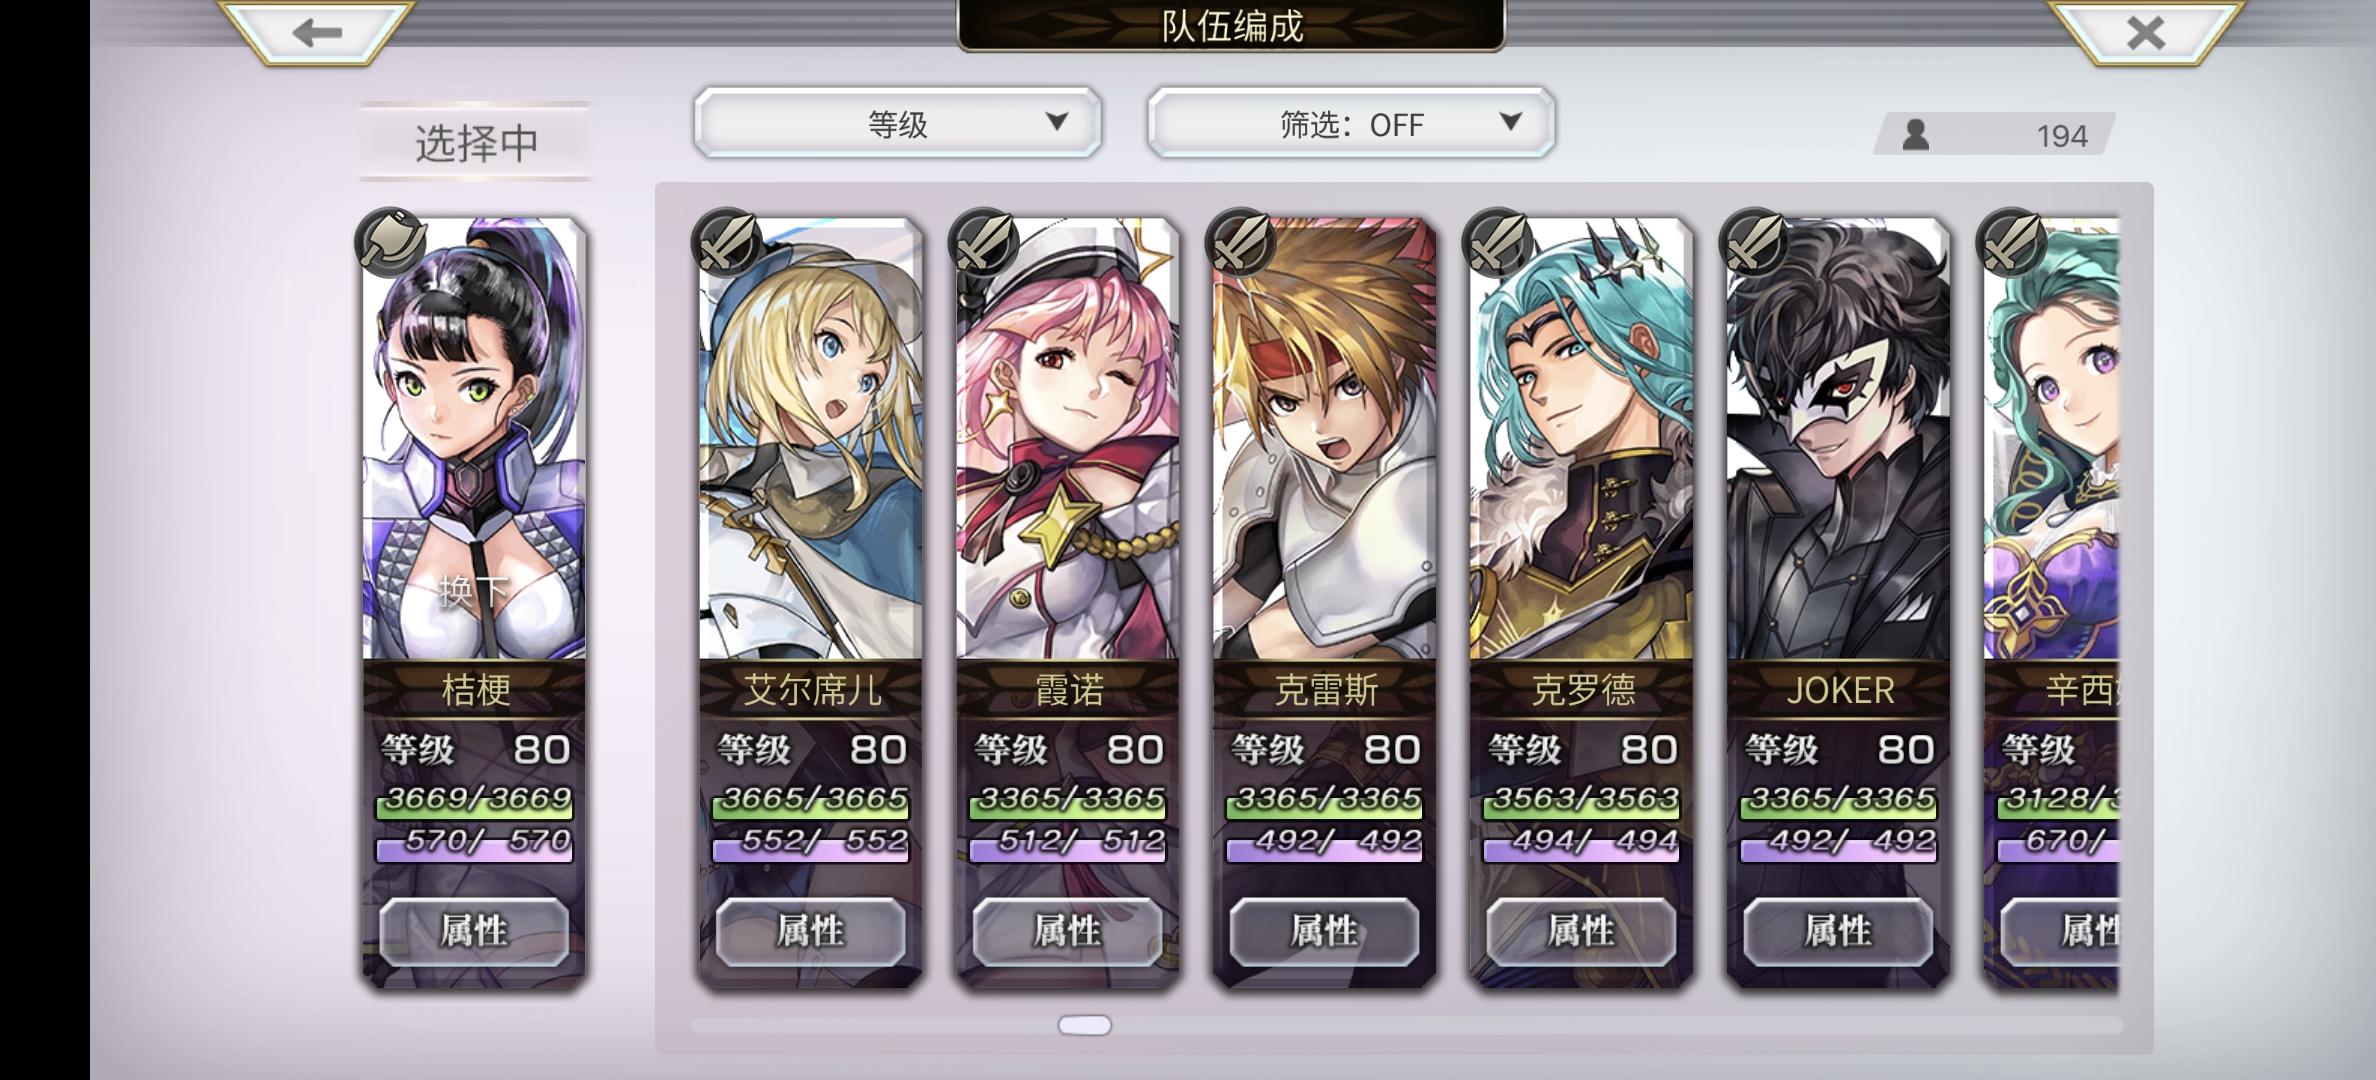Tap the sword icon on 克雷斯 card

(1241, 241)
